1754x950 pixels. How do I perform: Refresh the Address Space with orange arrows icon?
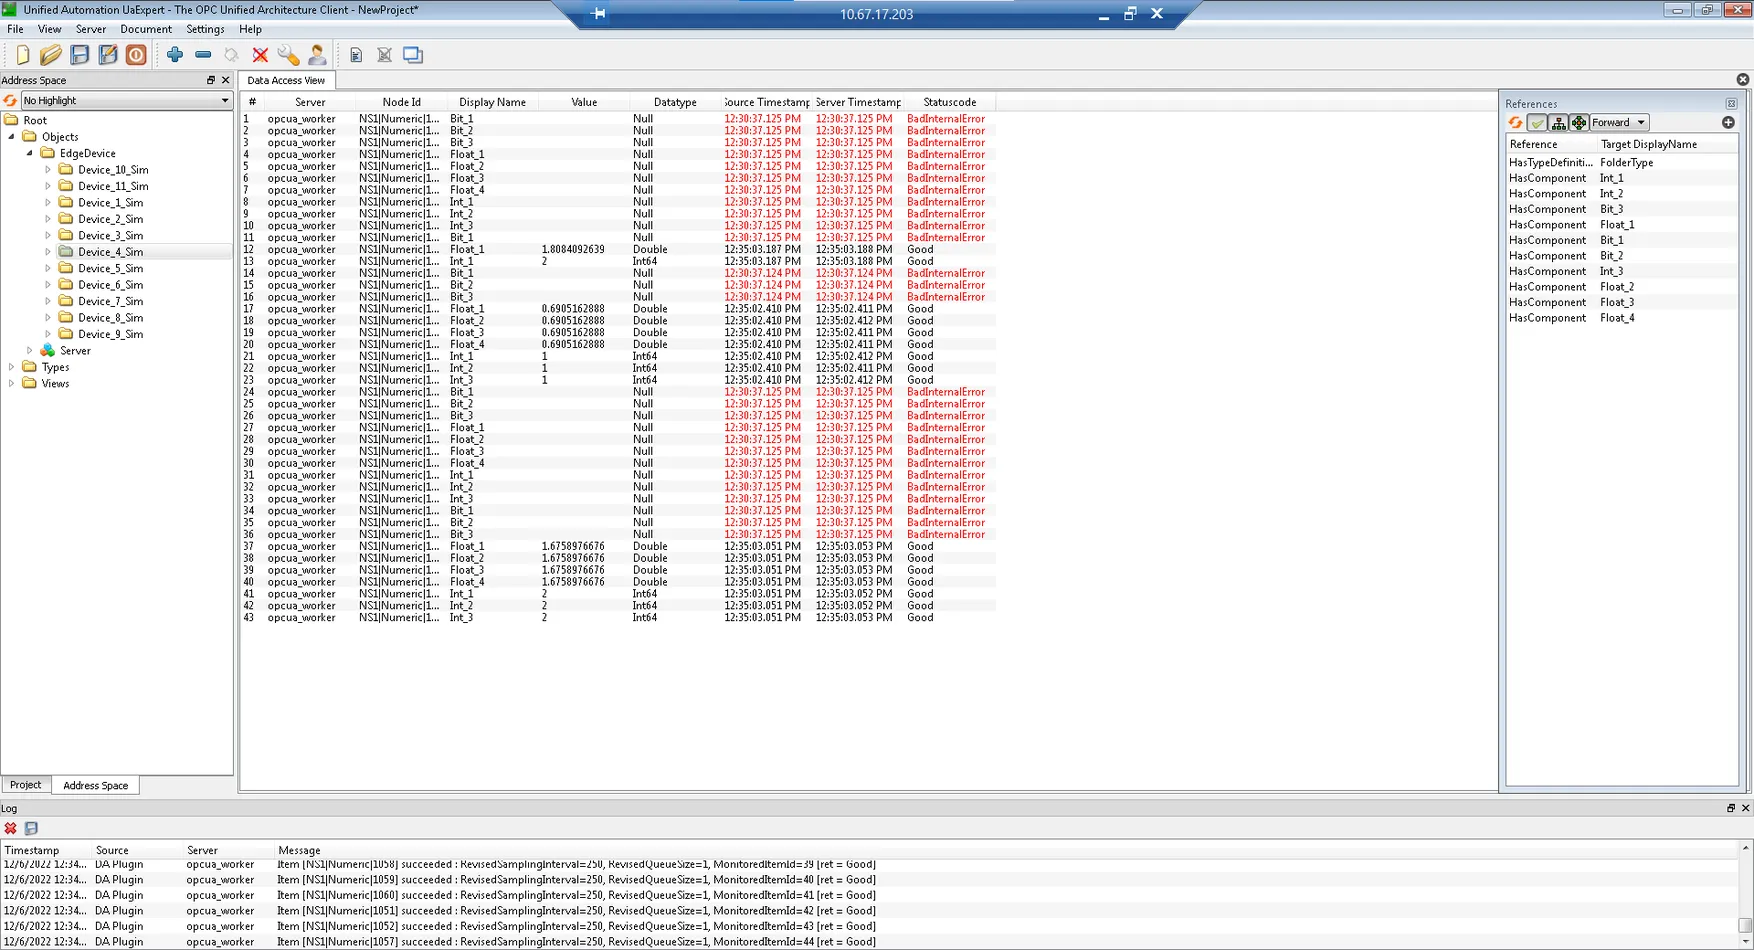[10, 100]
